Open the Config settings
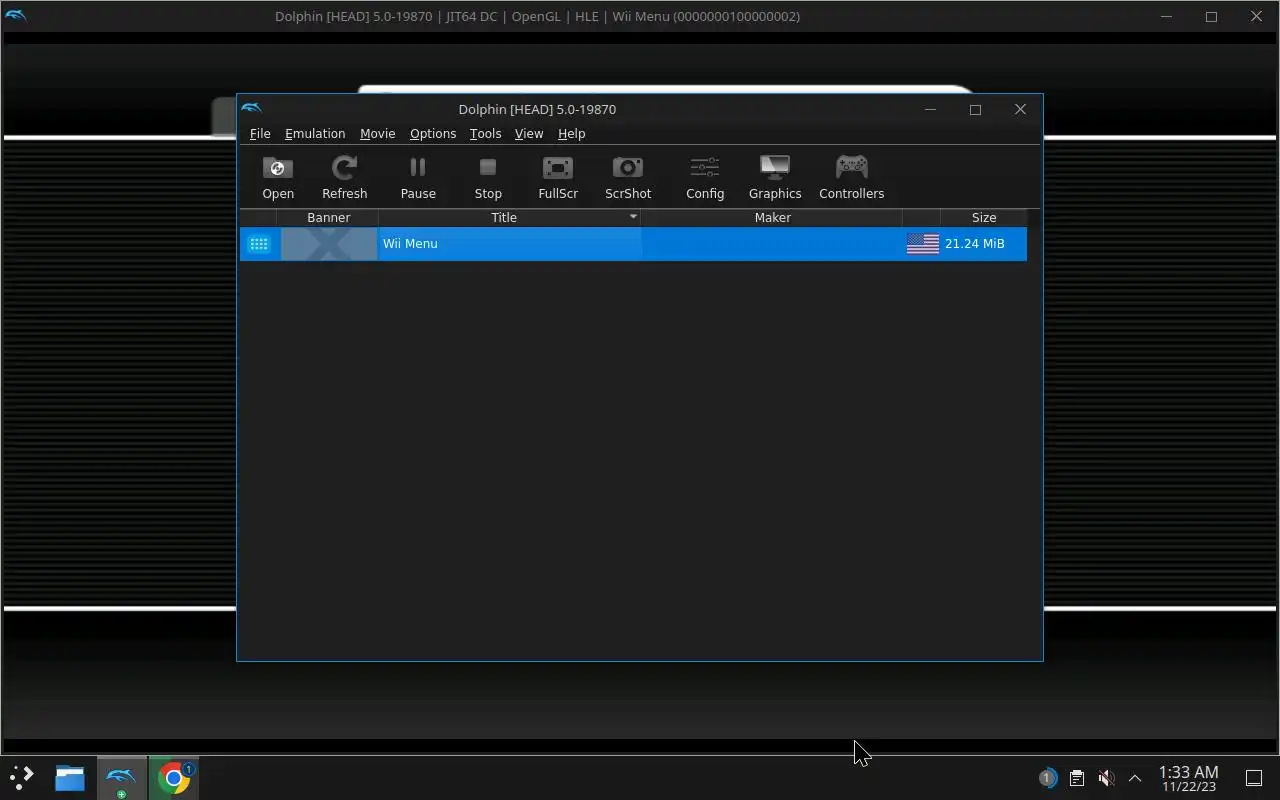Image resolution: width=1280 pixels, height=800 pixels. [x=705, y=178]
